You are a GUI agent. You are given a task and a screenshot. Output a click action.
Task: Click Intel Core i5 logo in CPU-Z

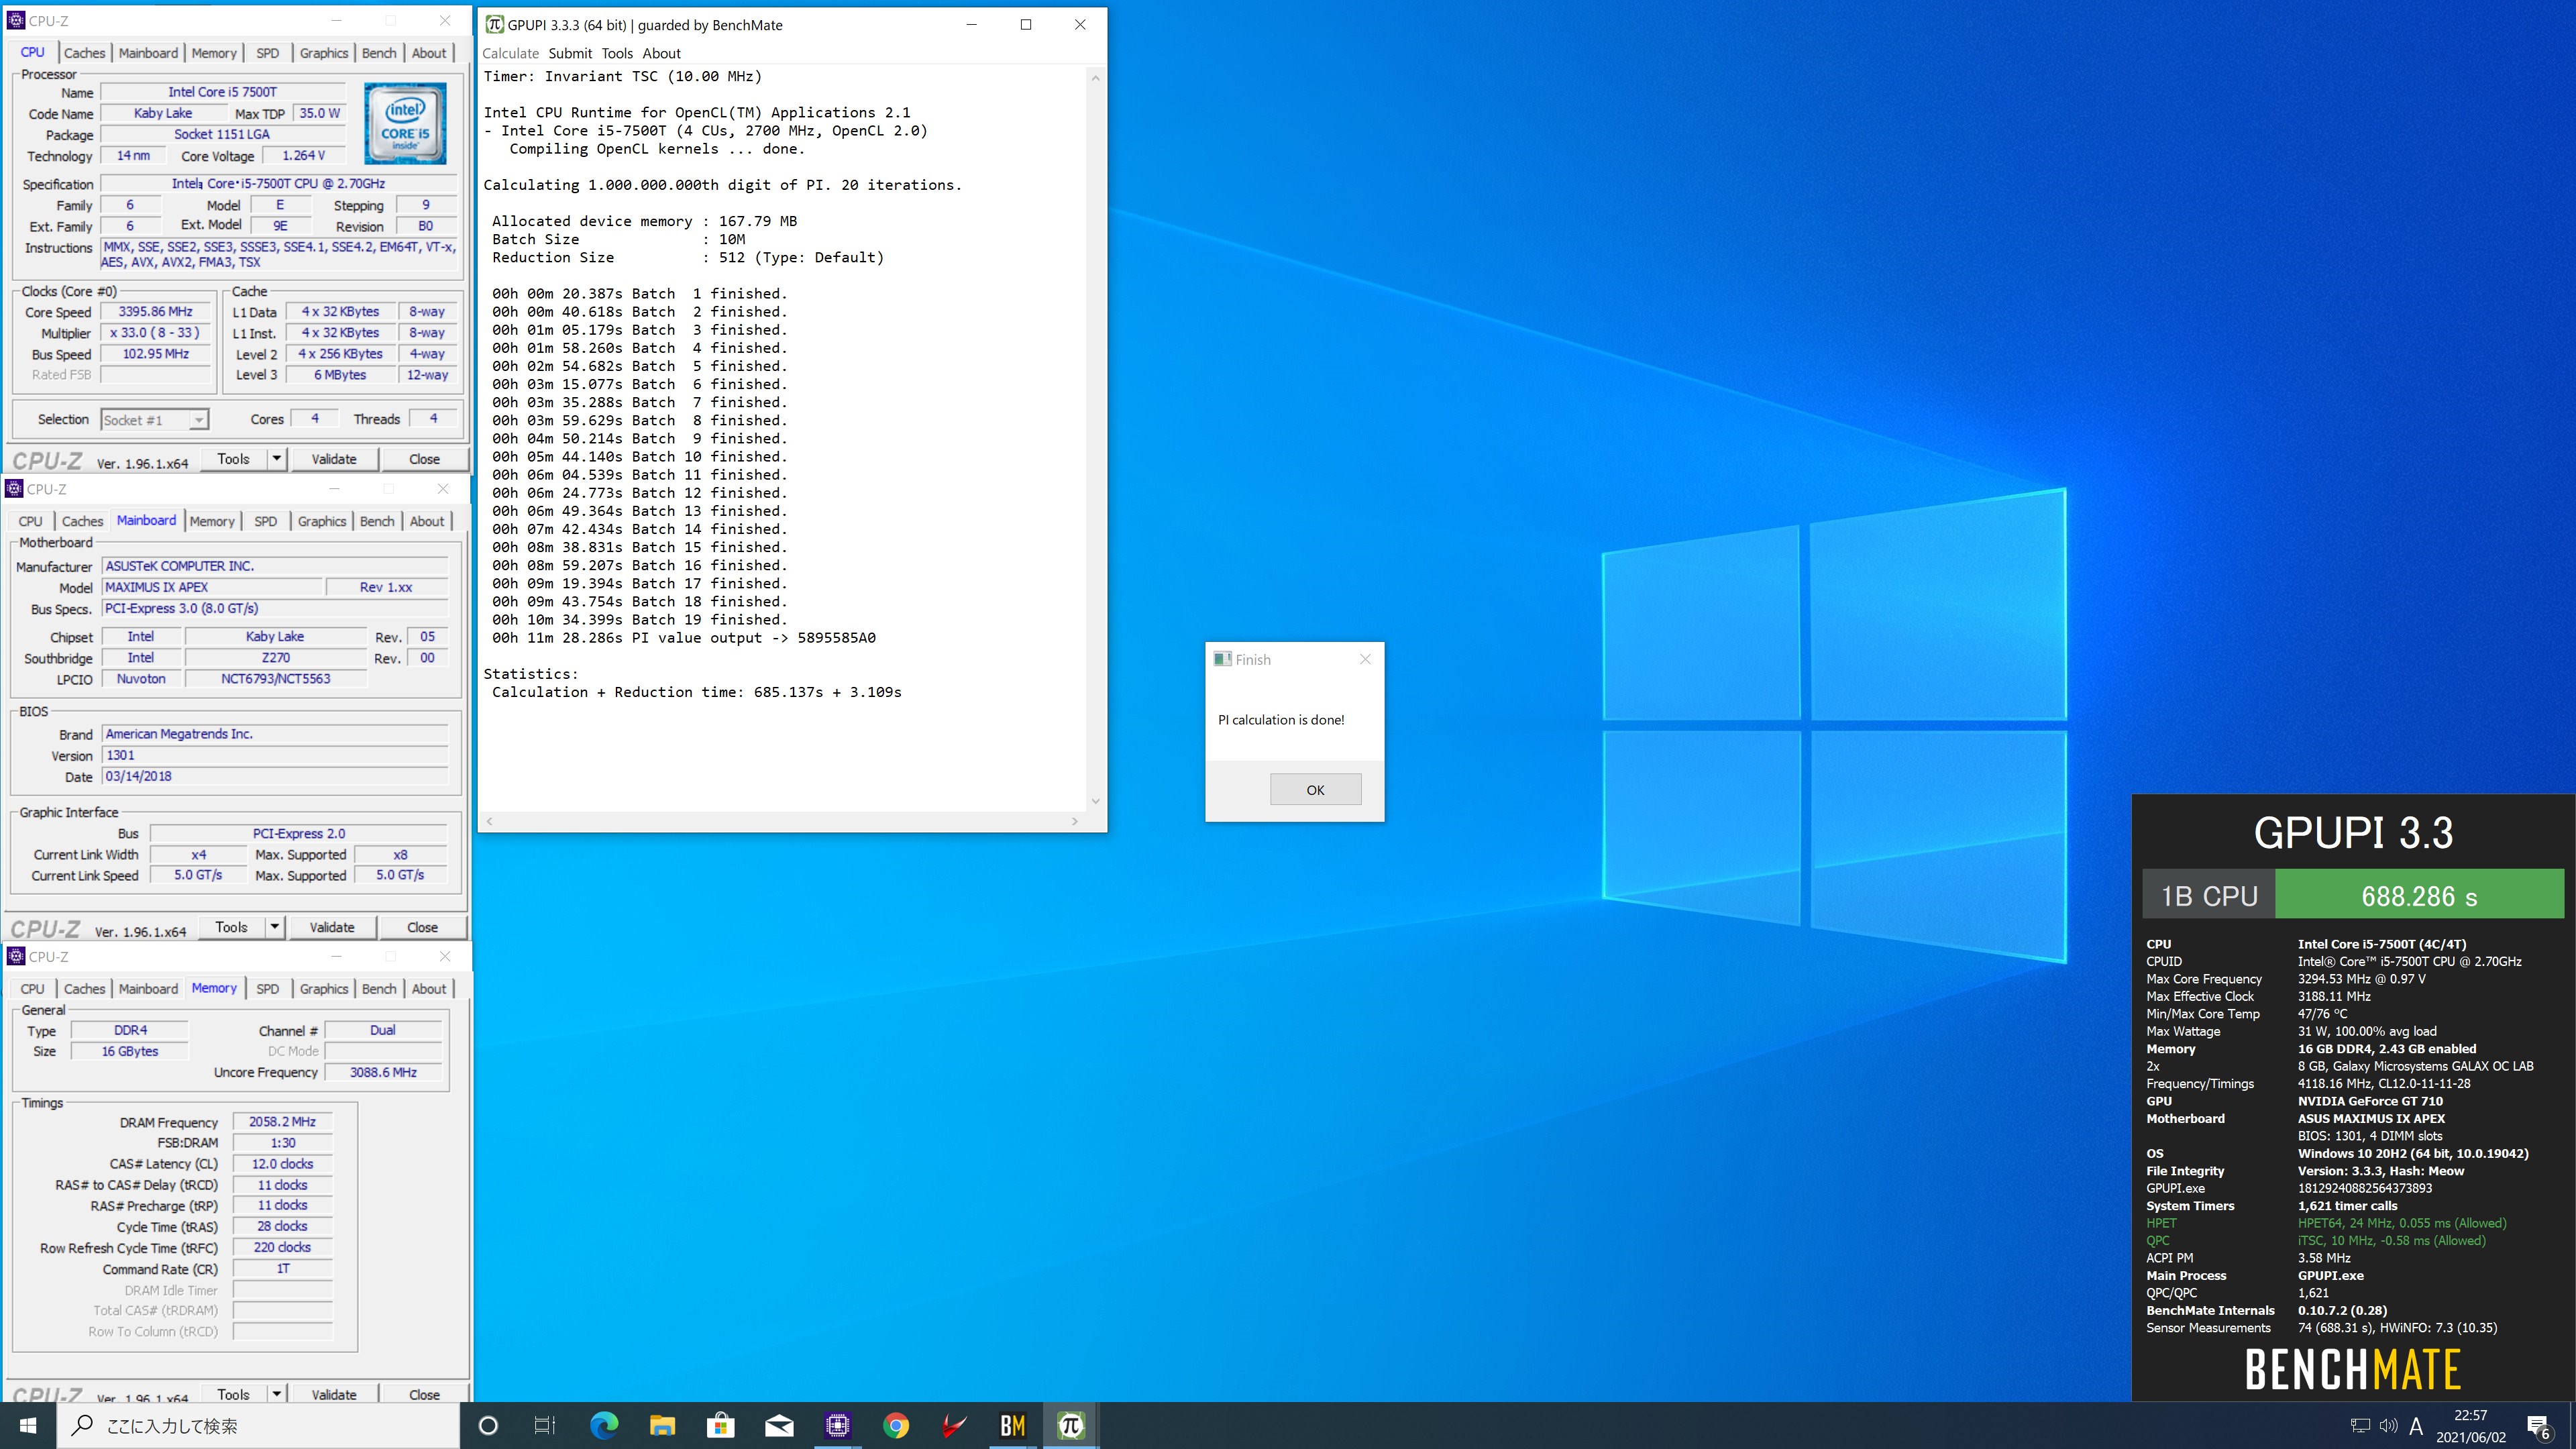coord(405,124)
